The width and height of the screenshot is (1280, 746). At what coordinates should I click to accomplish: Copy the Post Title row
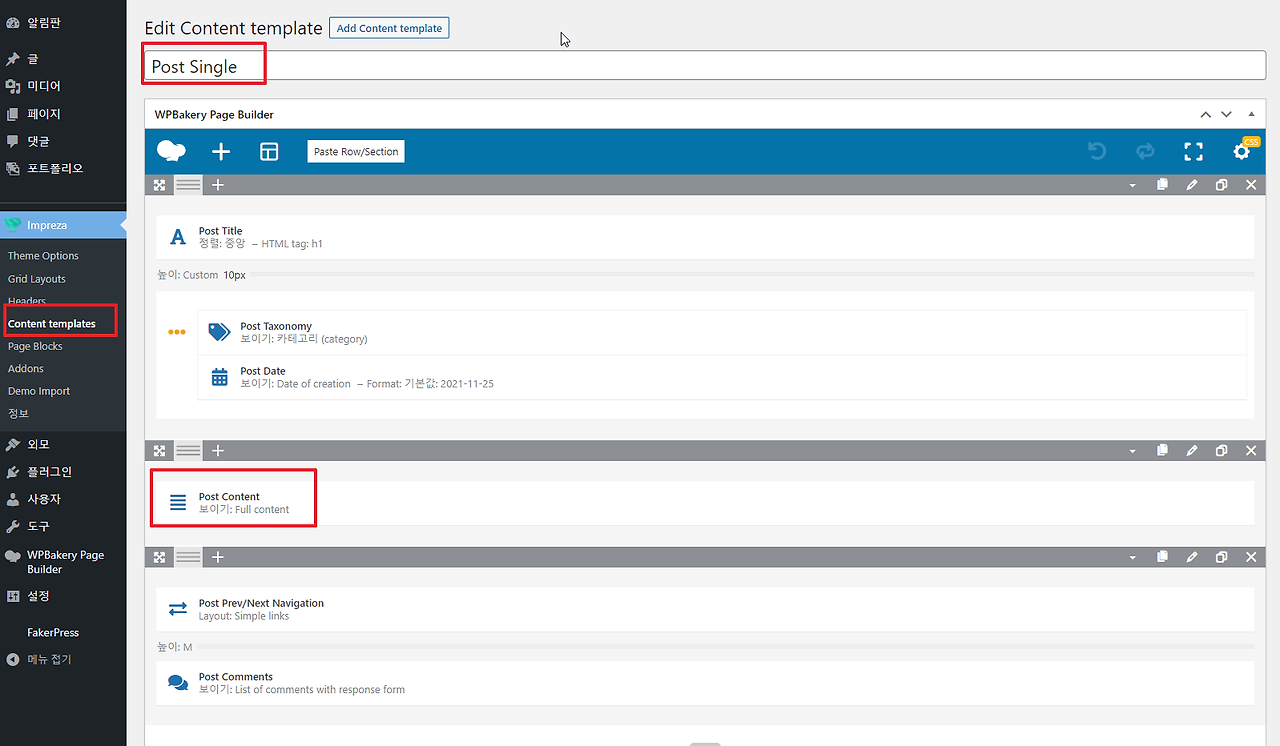click(x=1162, y=185)
